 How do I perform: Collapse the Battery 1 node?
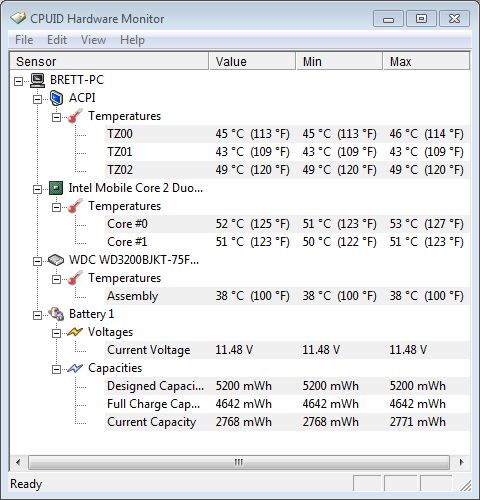point(38,315)
